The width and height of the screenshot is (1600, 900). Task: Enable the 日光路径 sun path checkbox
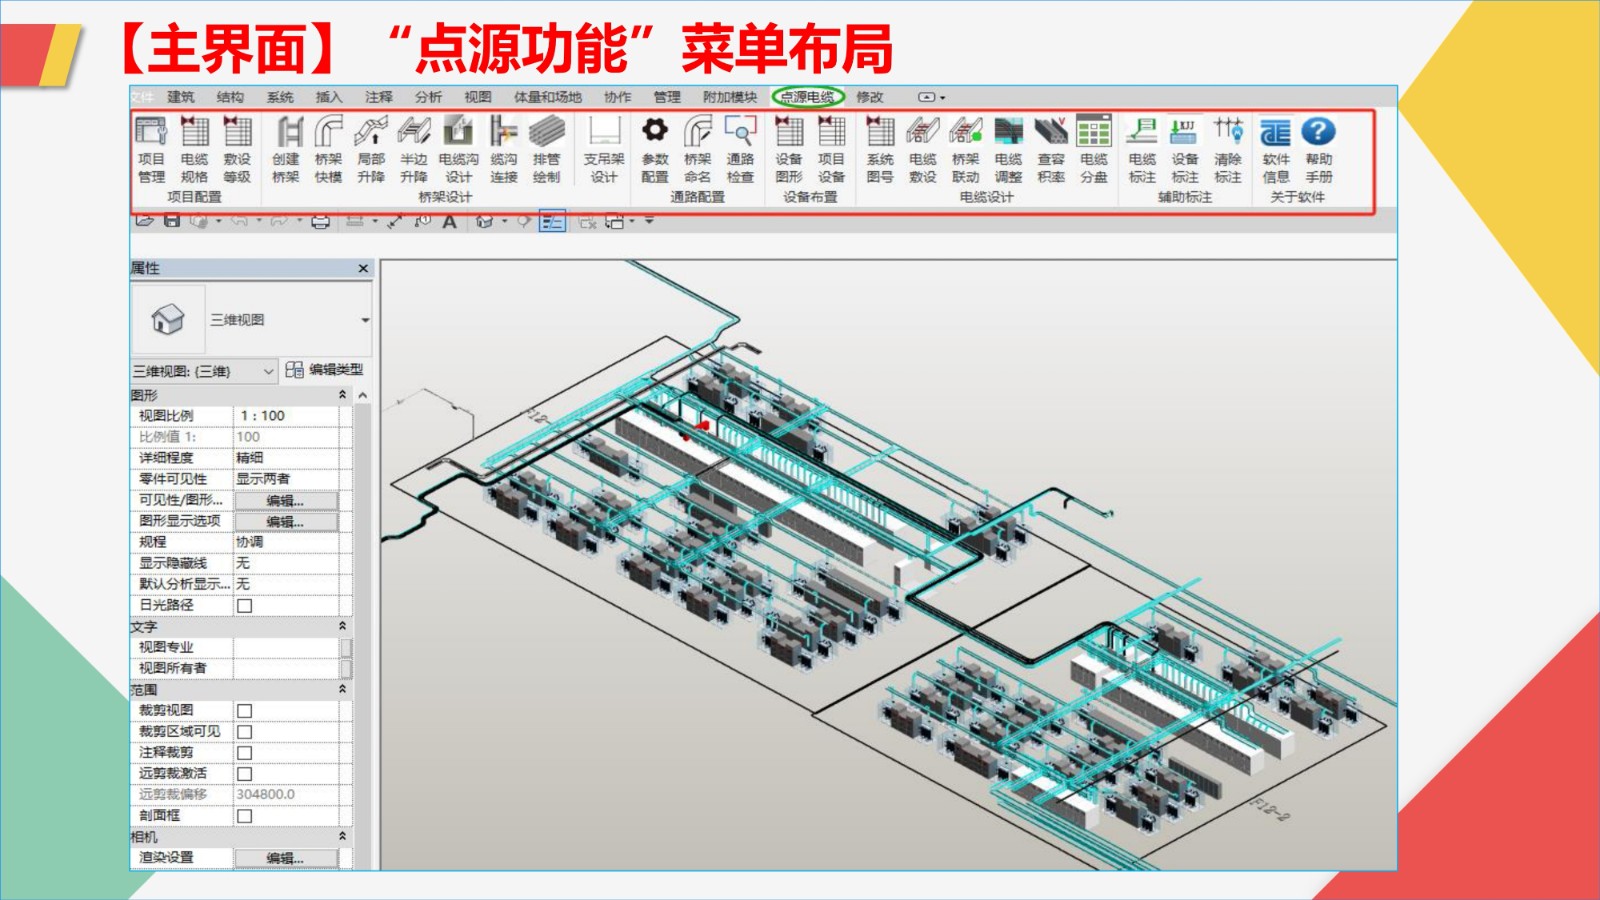point(244,606)
